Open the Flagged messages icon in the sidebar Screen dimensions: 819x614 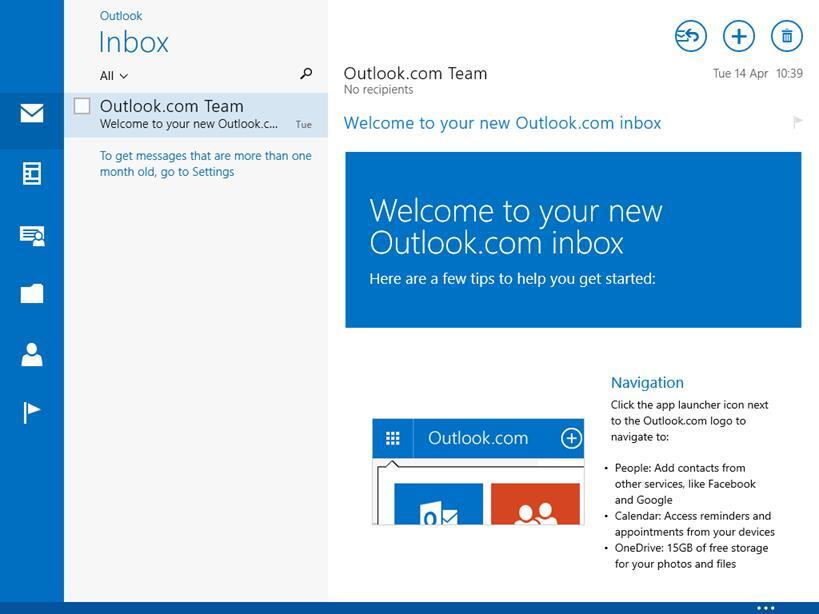click(x=31, y=412)
